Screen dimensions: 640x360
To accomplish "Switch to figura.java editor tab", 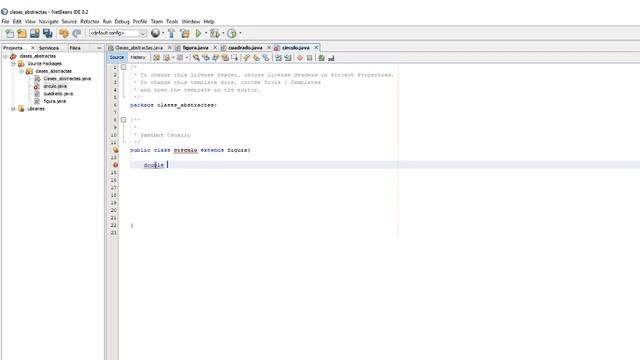I will tap(196, 48).
